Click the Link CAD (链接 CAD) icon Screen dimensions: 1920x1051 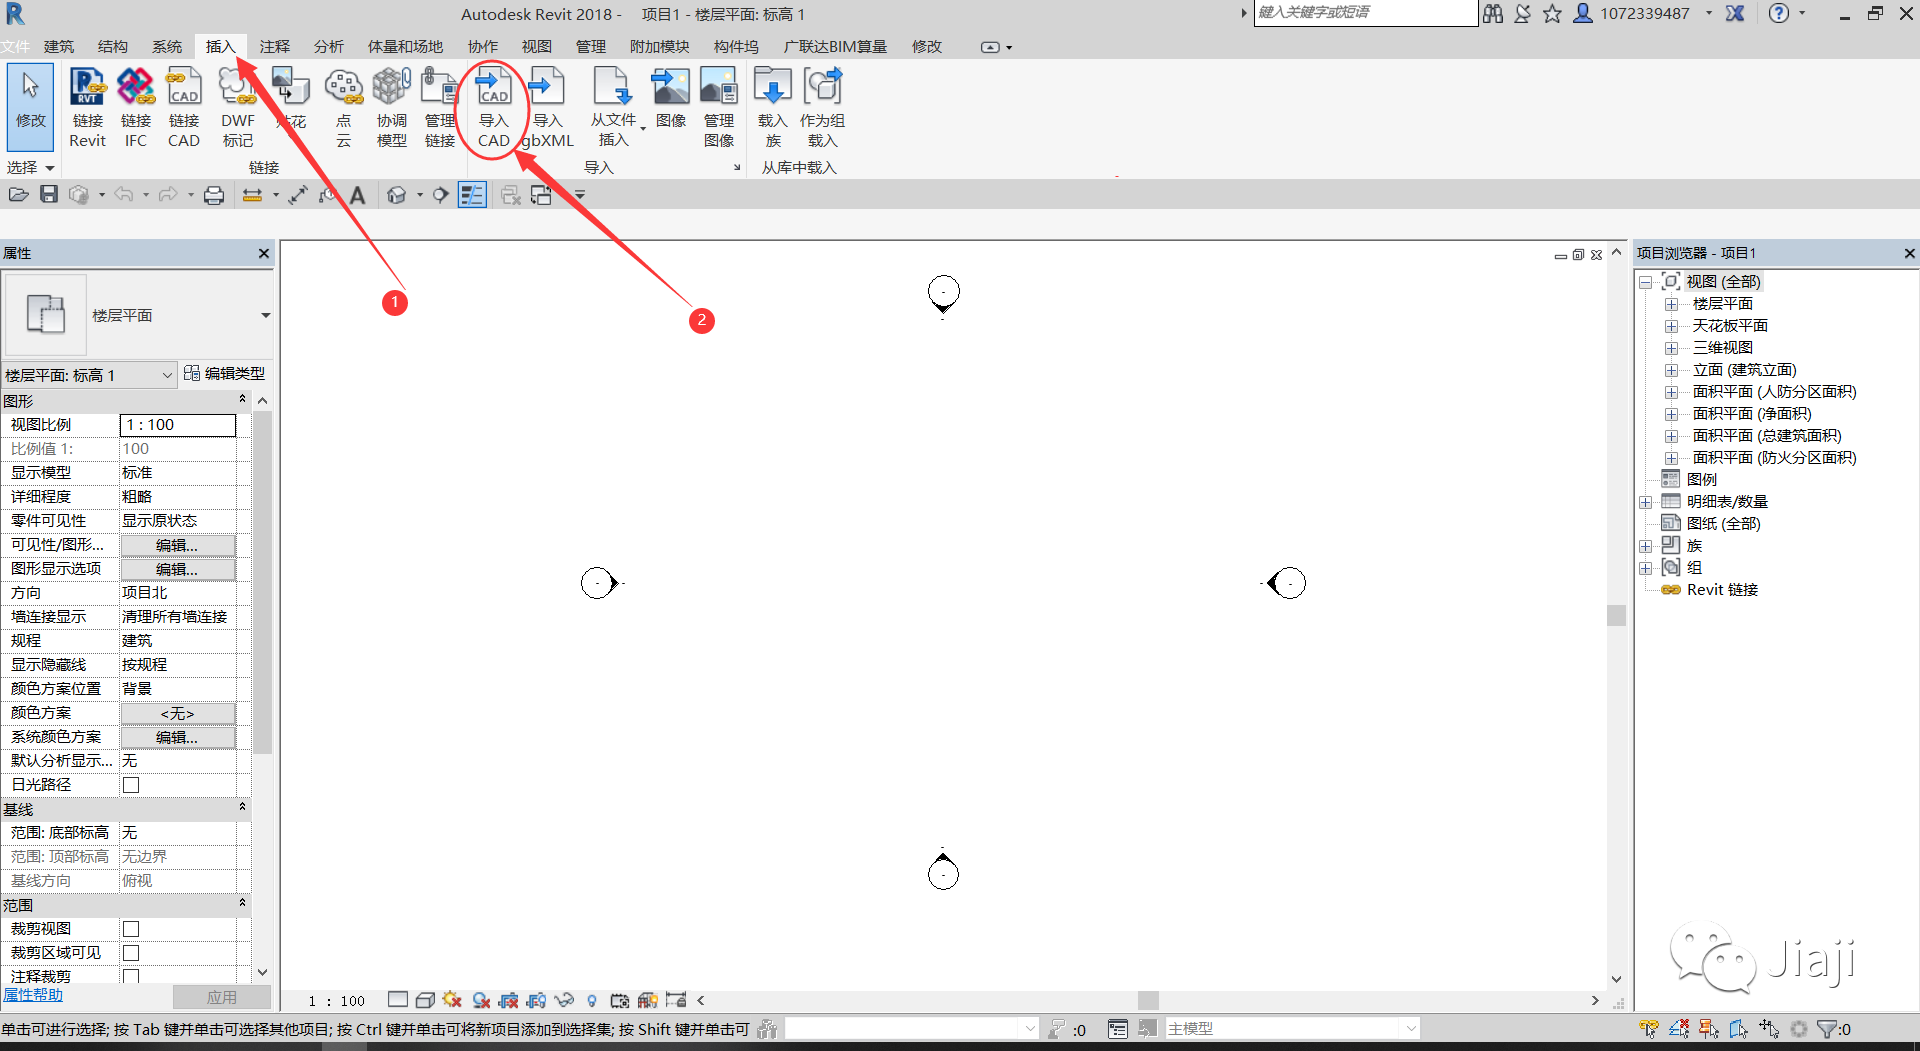click(183, 107)
